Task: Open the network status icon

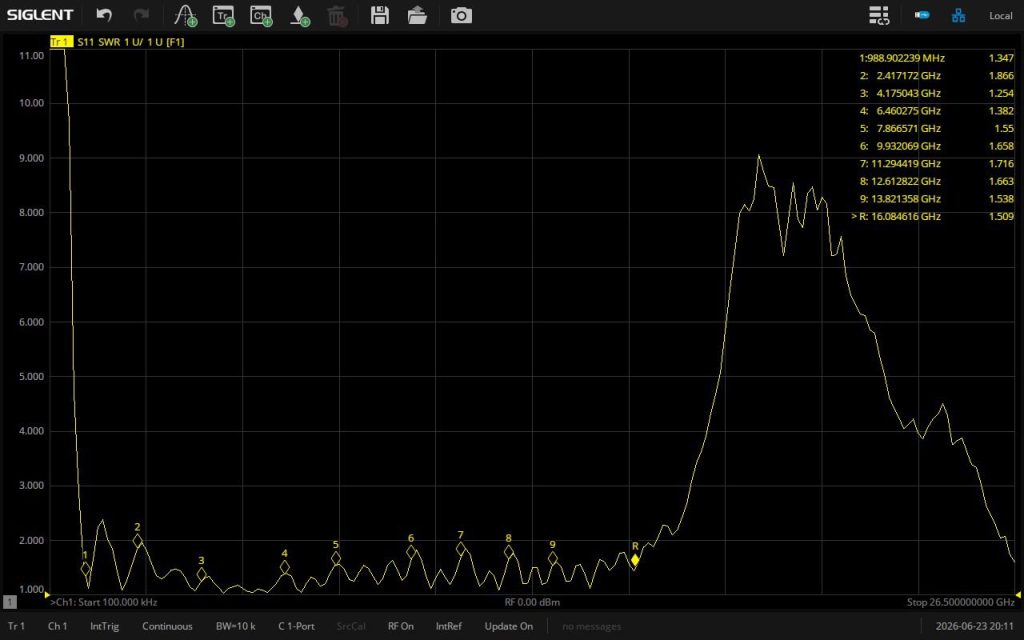Action: click(x=958, y=15)
